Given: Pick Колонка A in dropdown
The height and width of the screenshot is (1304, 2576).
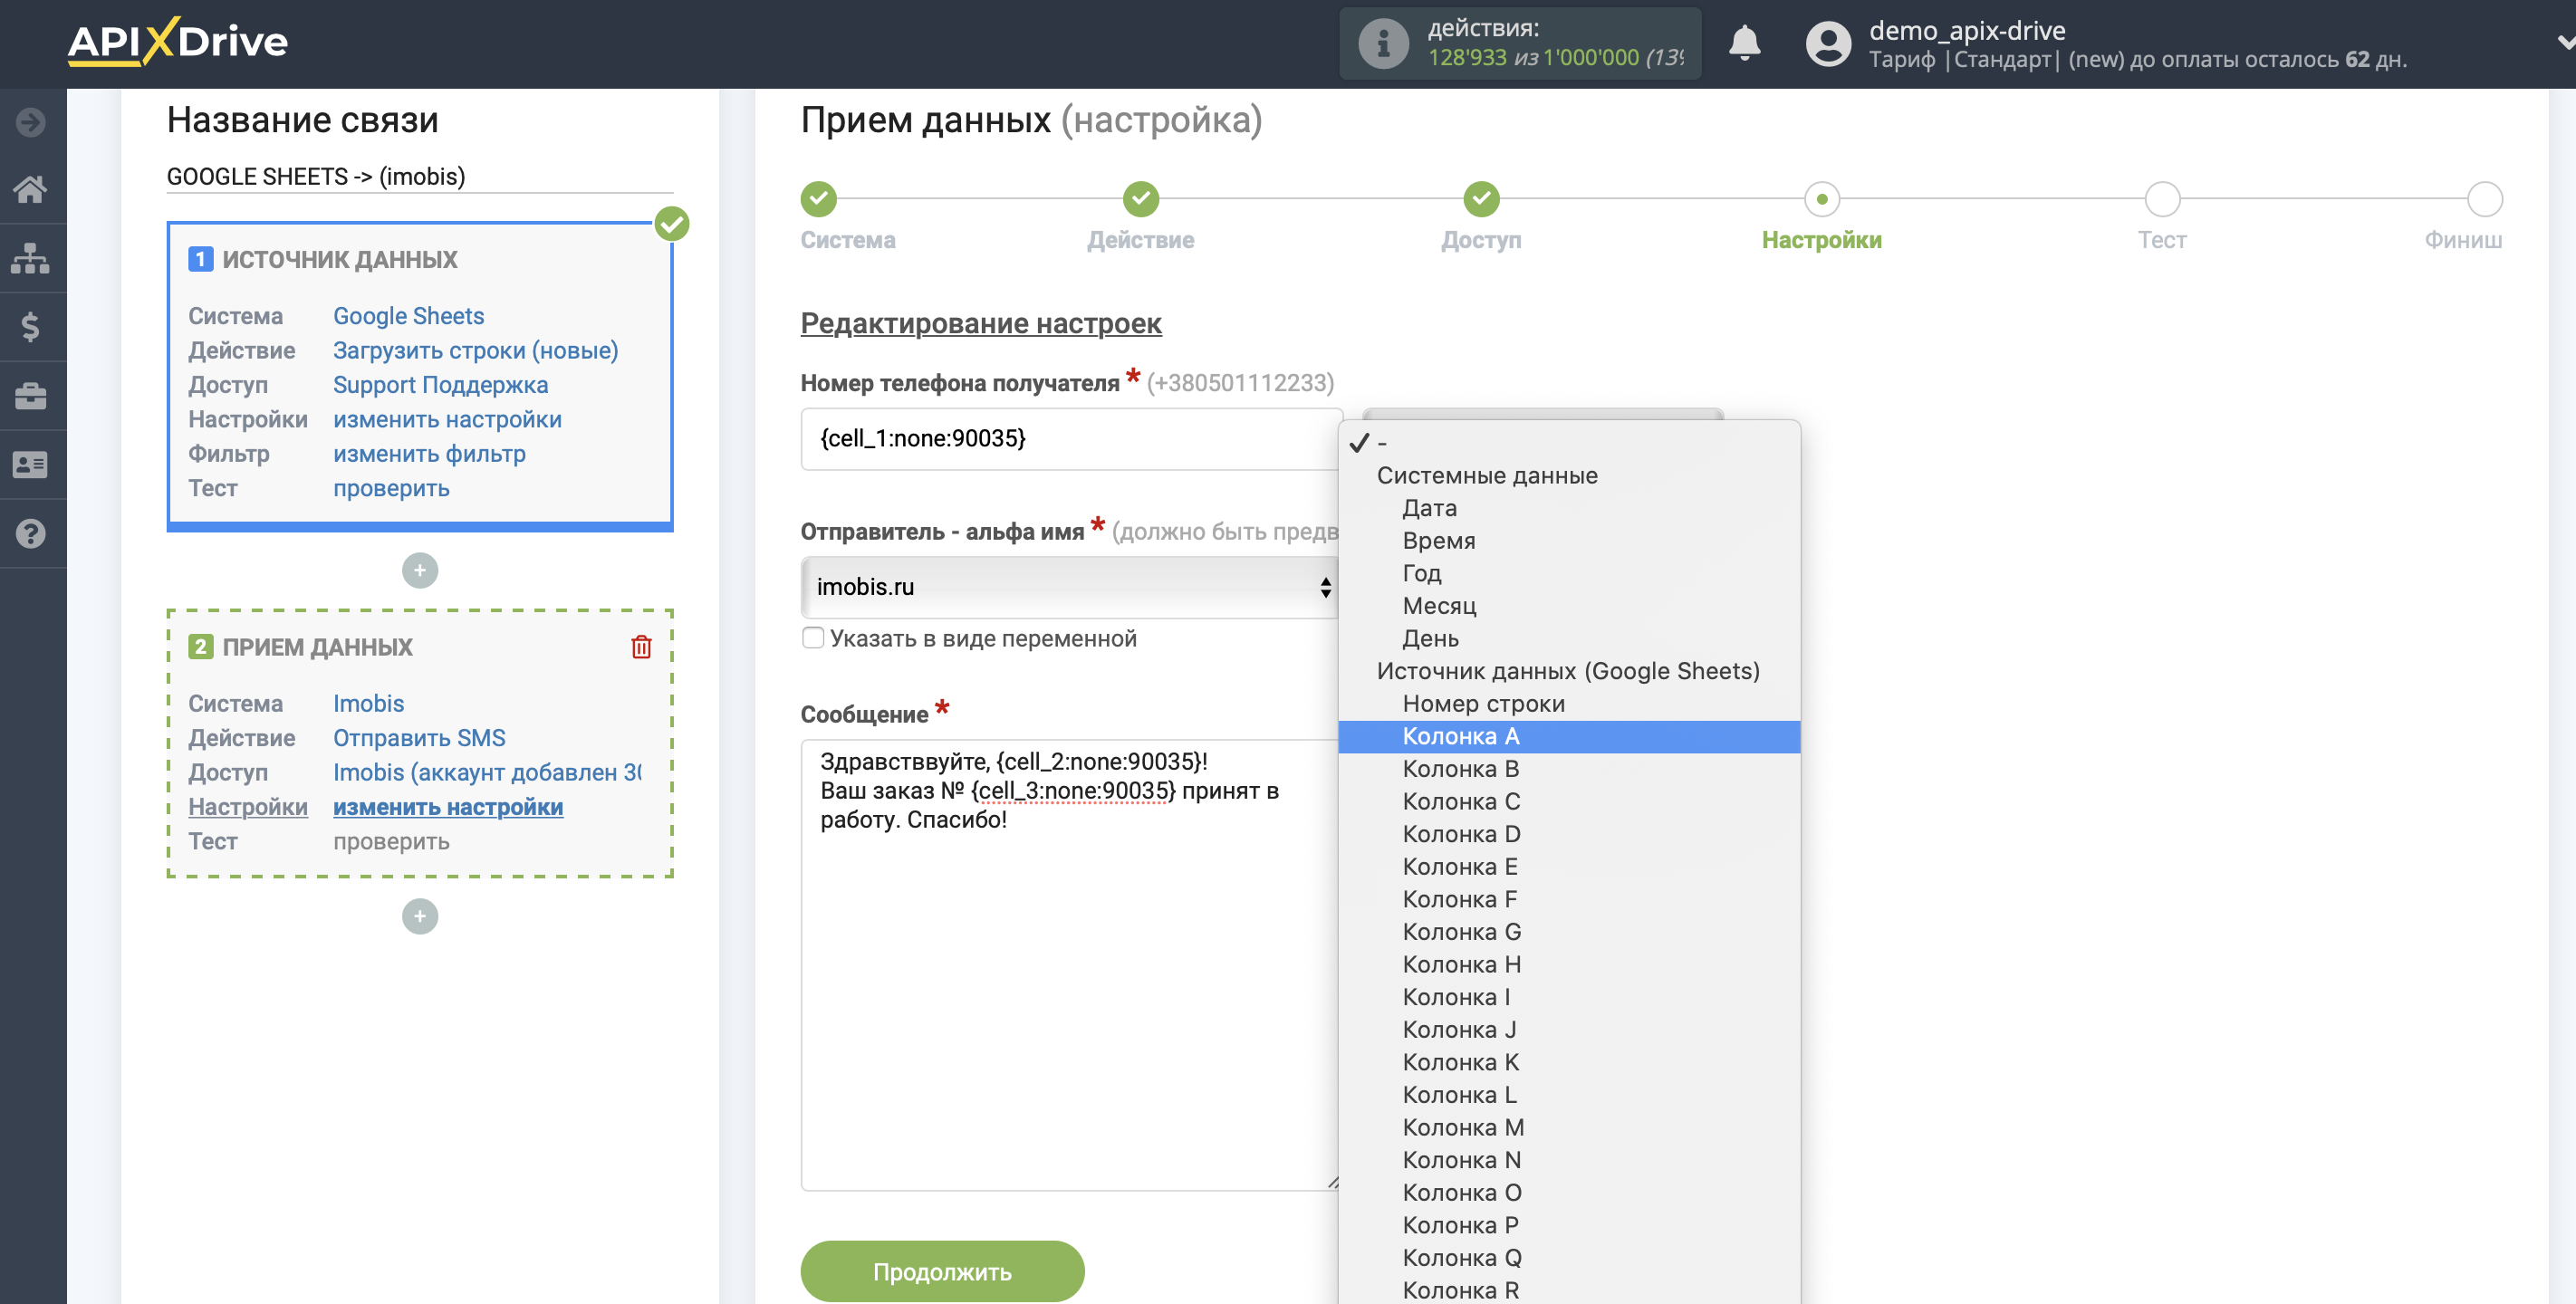Looking at the screenshot, I should pyautogui.click(x=1569, y=736).
